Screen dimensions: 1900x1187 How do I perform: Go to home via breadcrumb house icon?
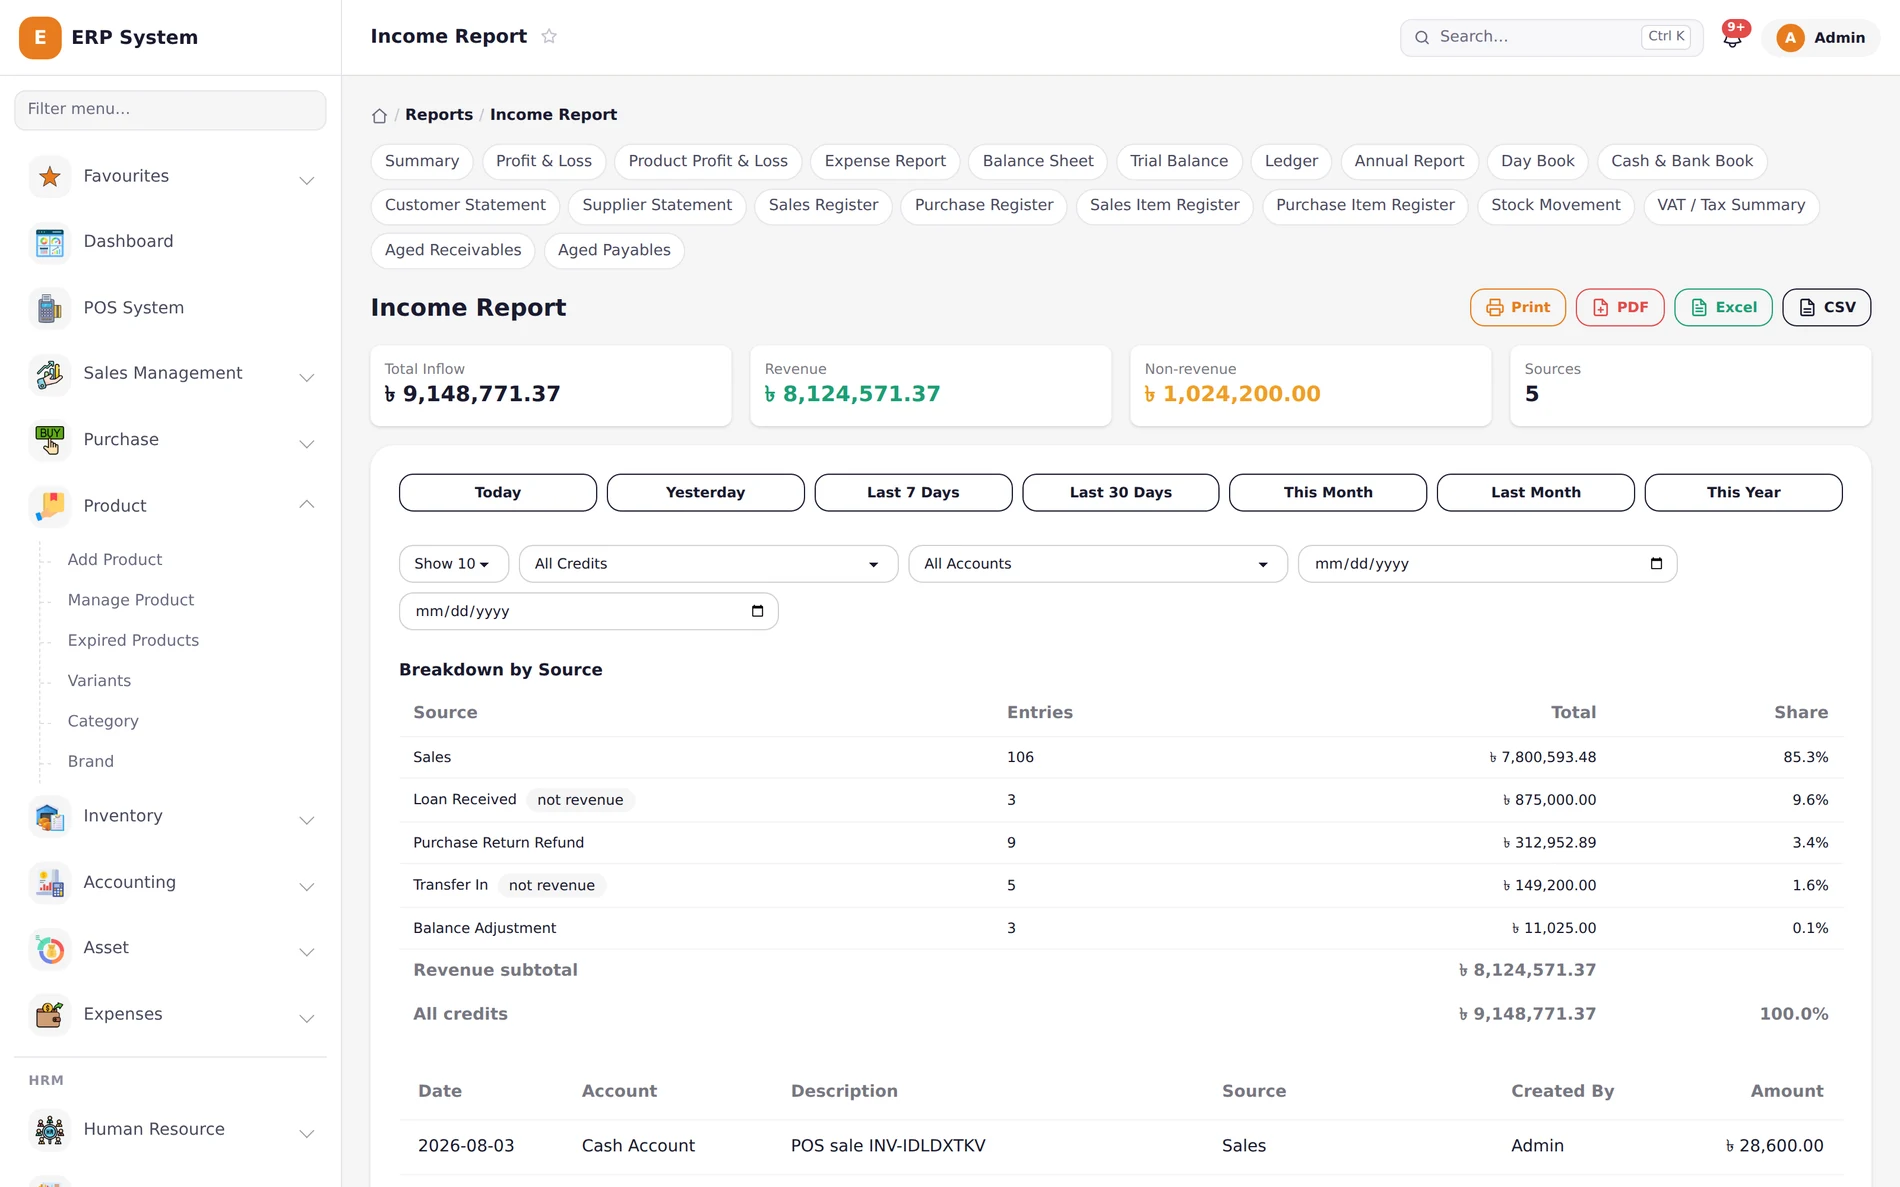(379, 115)
